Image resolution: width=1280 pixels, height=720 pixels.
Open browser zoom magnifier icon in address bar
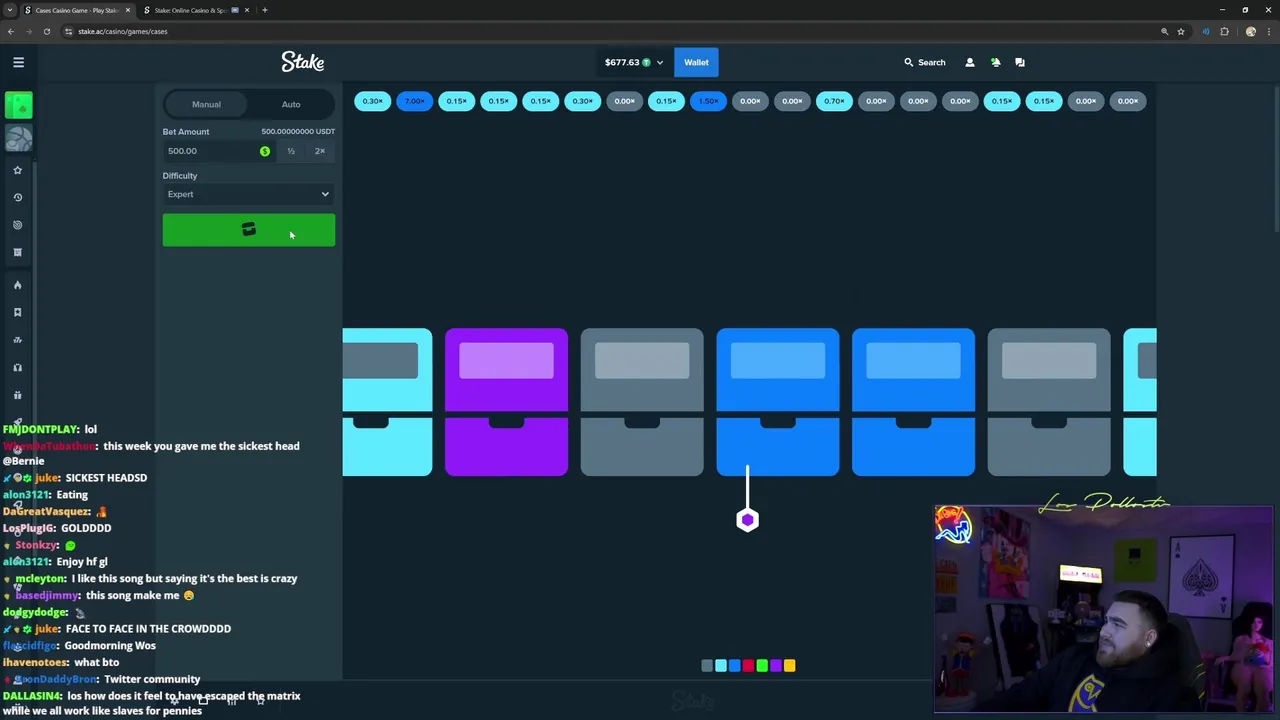[1164, 31]
